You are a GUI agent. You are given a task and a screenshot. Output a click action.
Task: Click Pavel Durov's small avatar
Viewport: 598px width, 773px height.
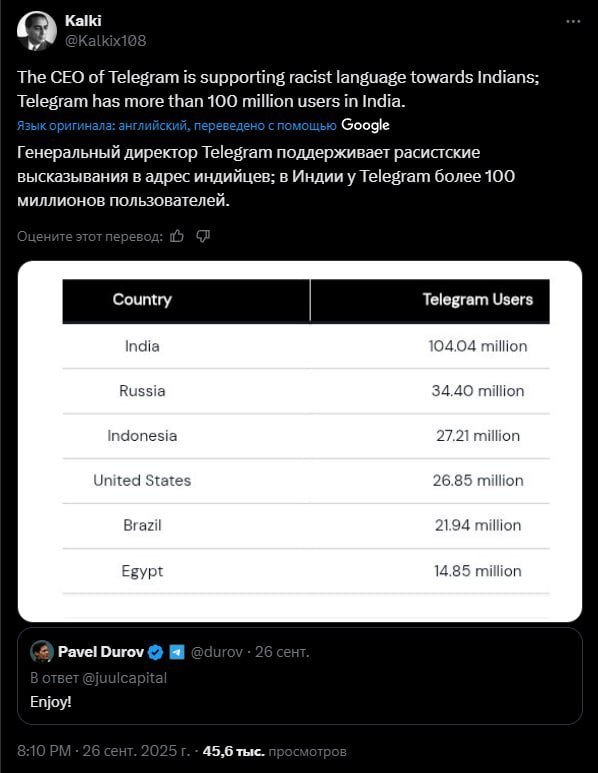[41, 652]
